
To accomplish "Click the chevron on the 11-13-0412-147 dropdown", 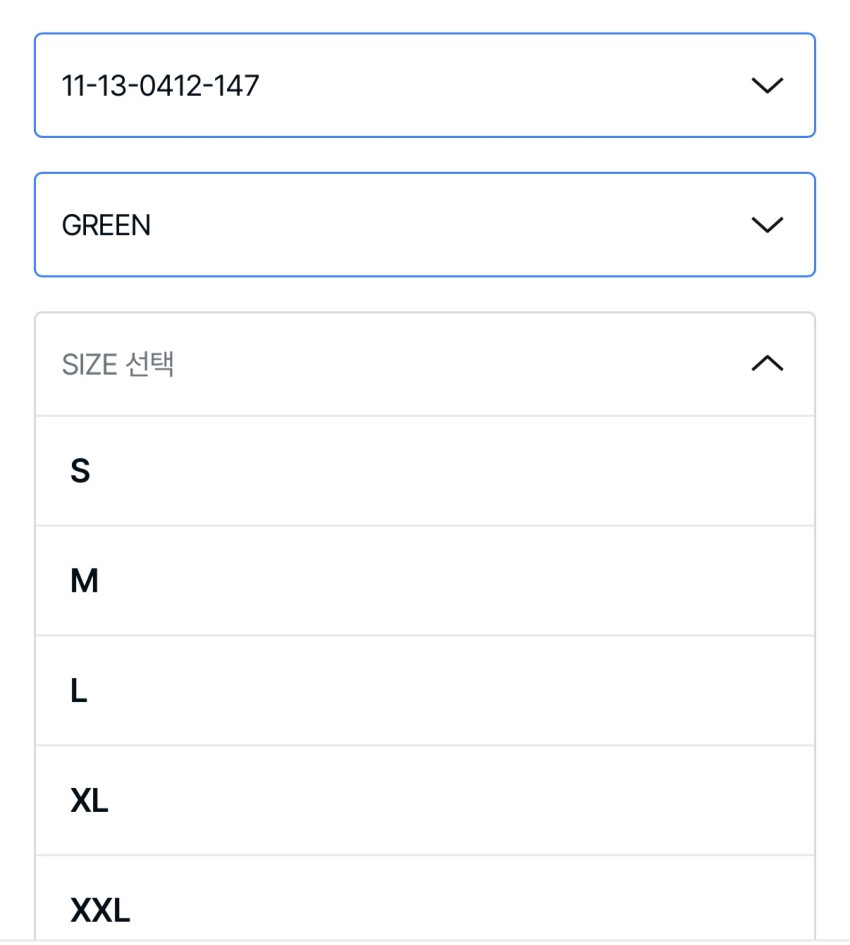I will pyautogui.click(x=767, y=86).
